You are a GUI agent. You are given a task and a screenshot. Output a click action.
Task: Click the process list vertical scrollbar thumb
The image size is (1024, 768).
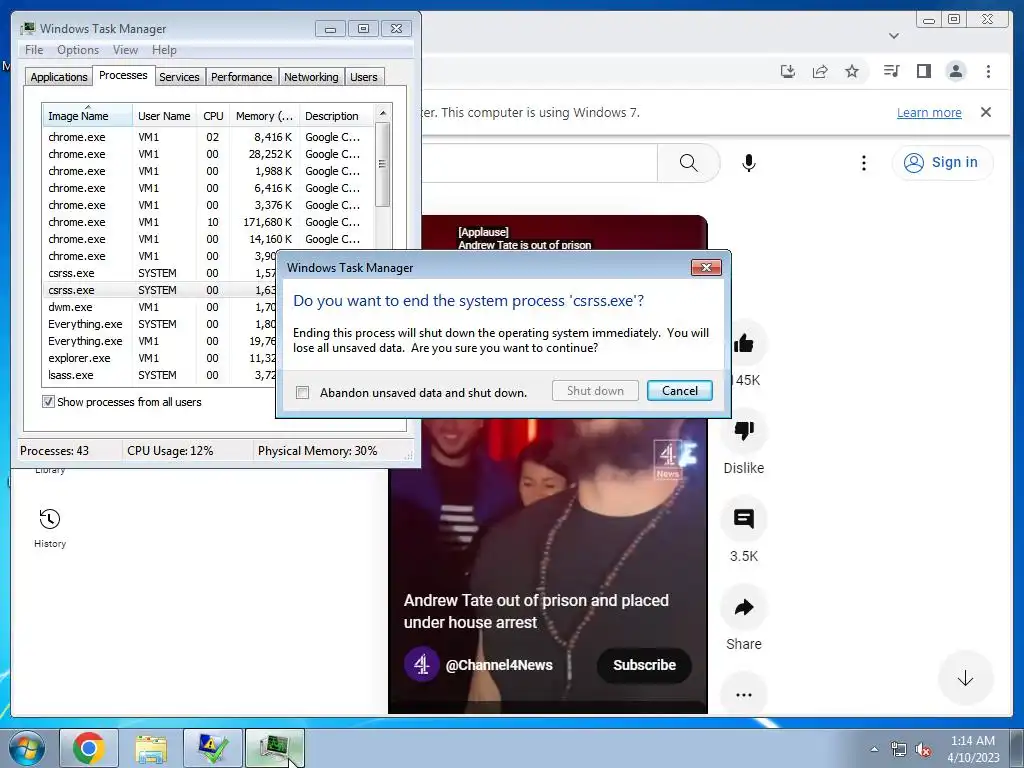click(x=382, y=165)
